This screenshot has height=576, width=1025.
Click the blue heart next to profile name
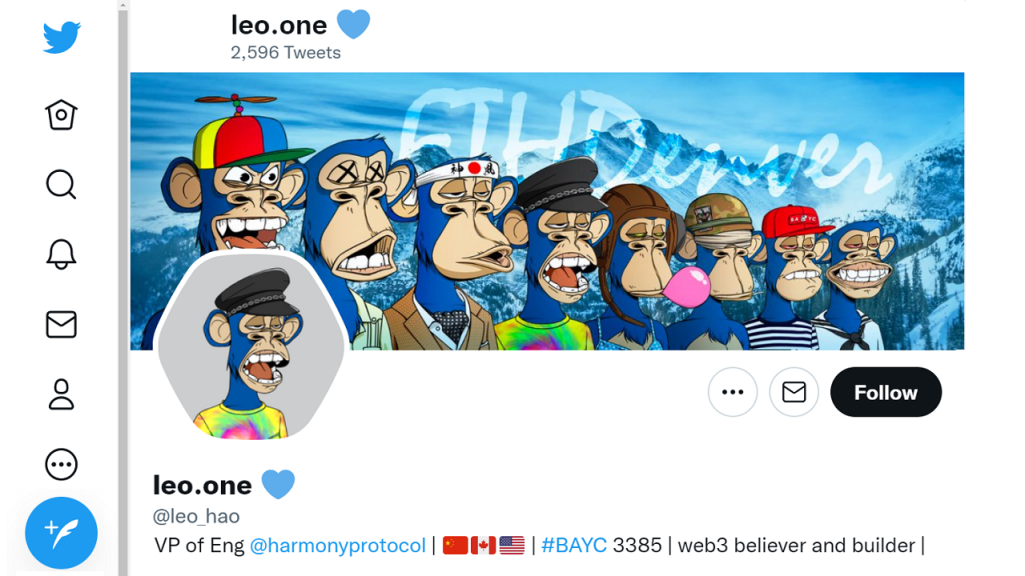(x=278, y=484)
